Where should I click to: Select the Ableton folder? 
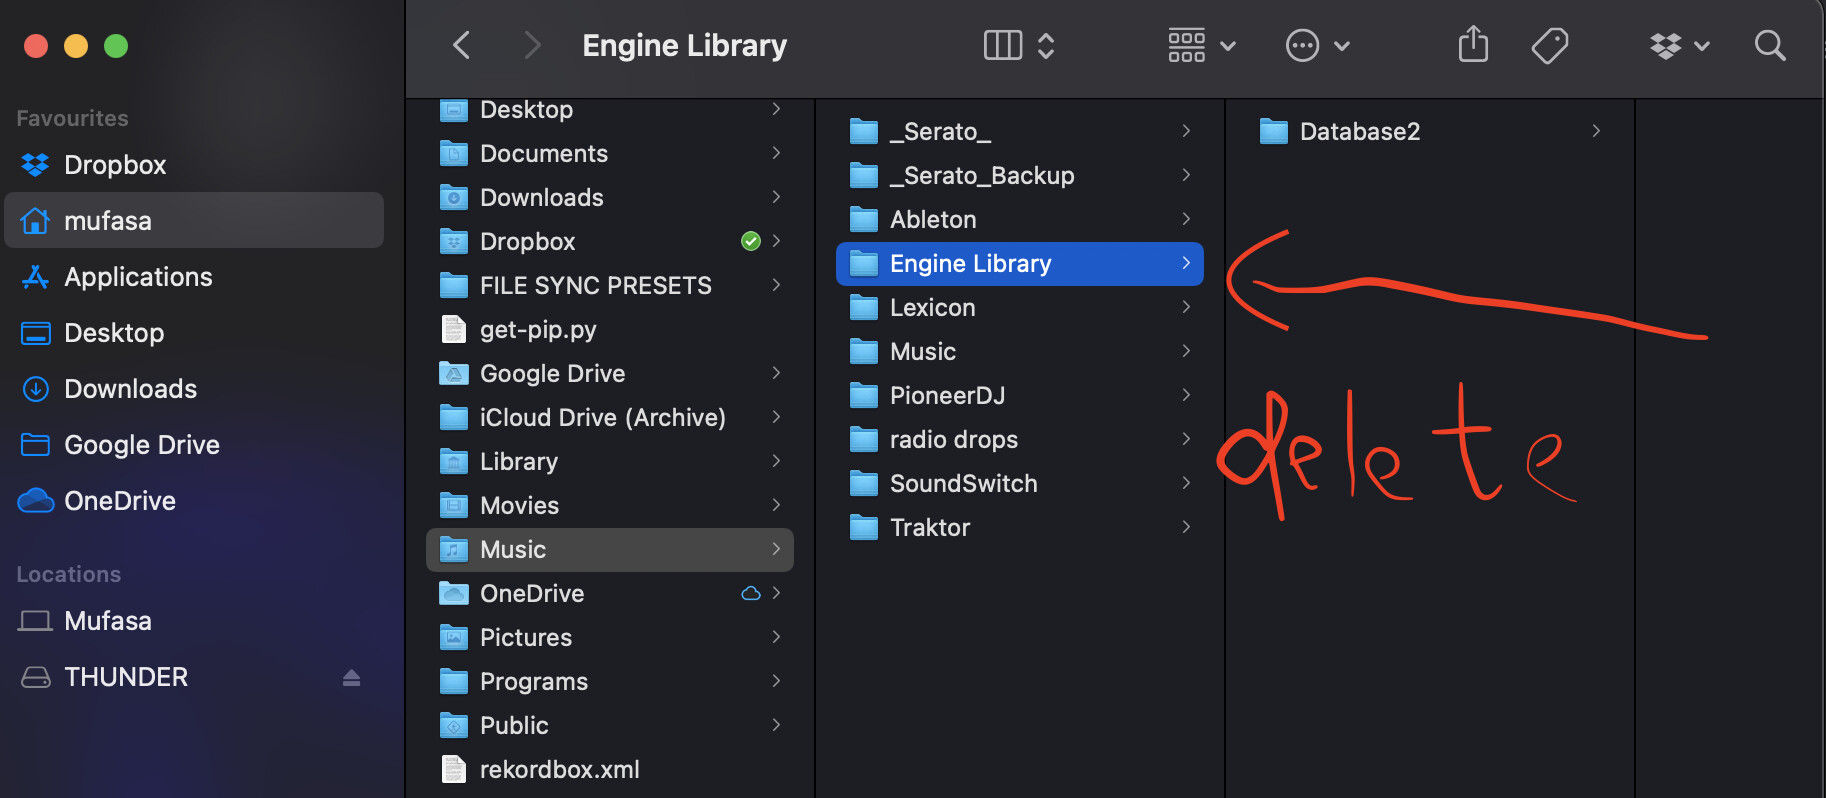(1020, 220)
